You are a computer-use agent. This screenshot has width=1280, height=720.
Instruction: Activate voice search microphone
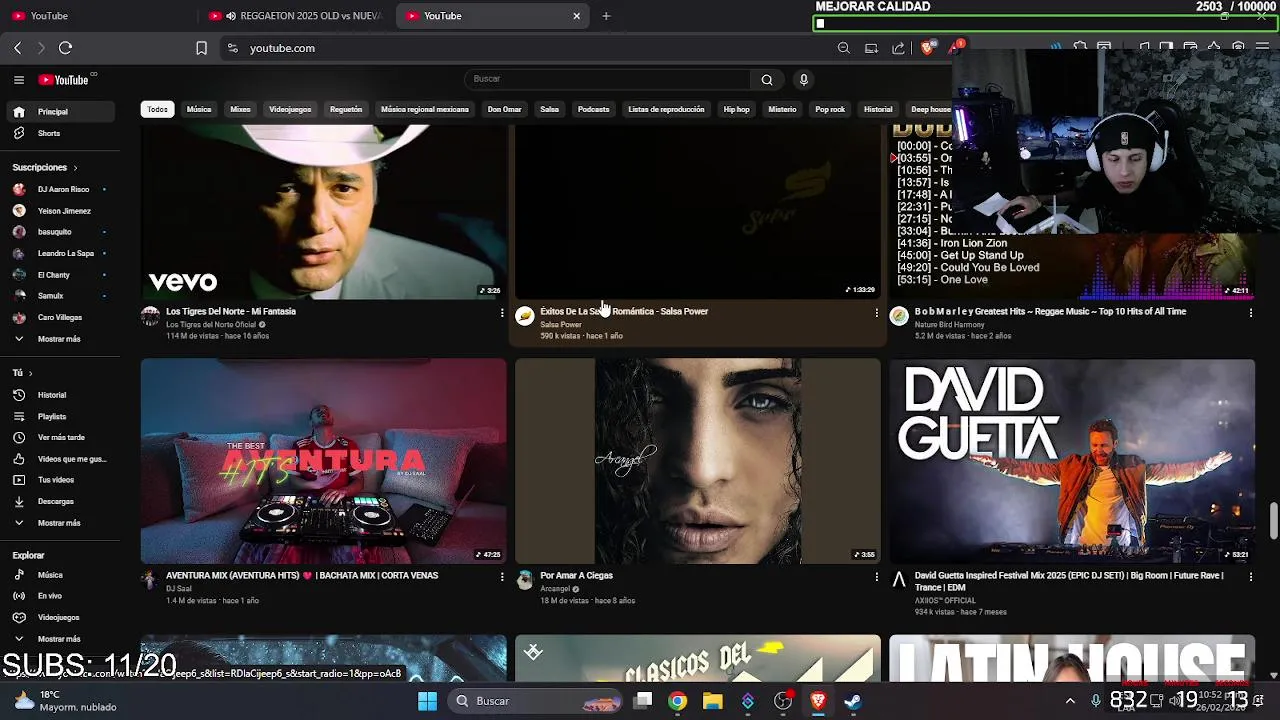tap(803, 80)
